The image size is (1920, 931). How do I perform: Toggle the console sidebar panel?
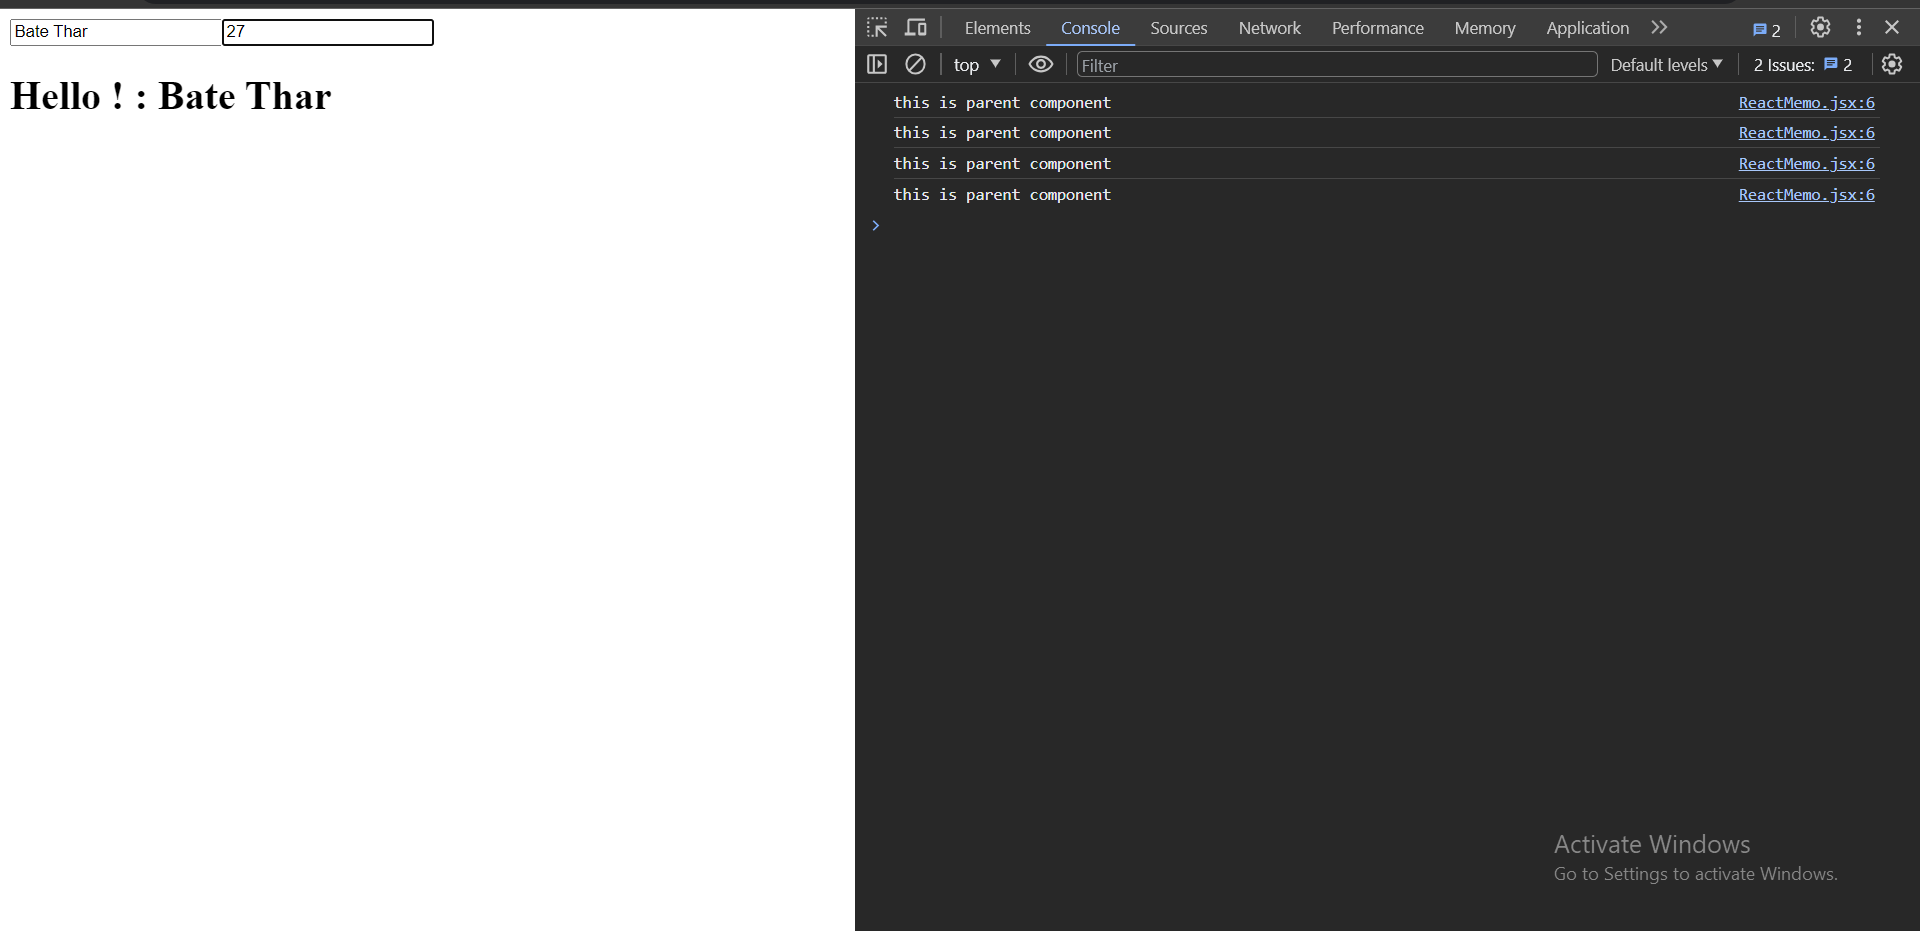(877, 65)
